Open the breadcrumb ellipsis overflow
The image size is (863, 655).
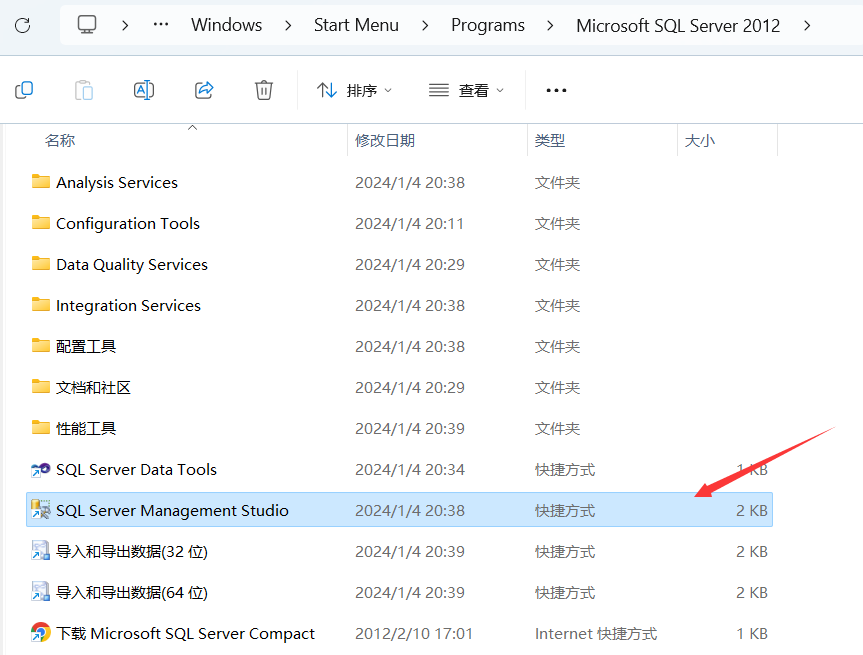point(161,25)
